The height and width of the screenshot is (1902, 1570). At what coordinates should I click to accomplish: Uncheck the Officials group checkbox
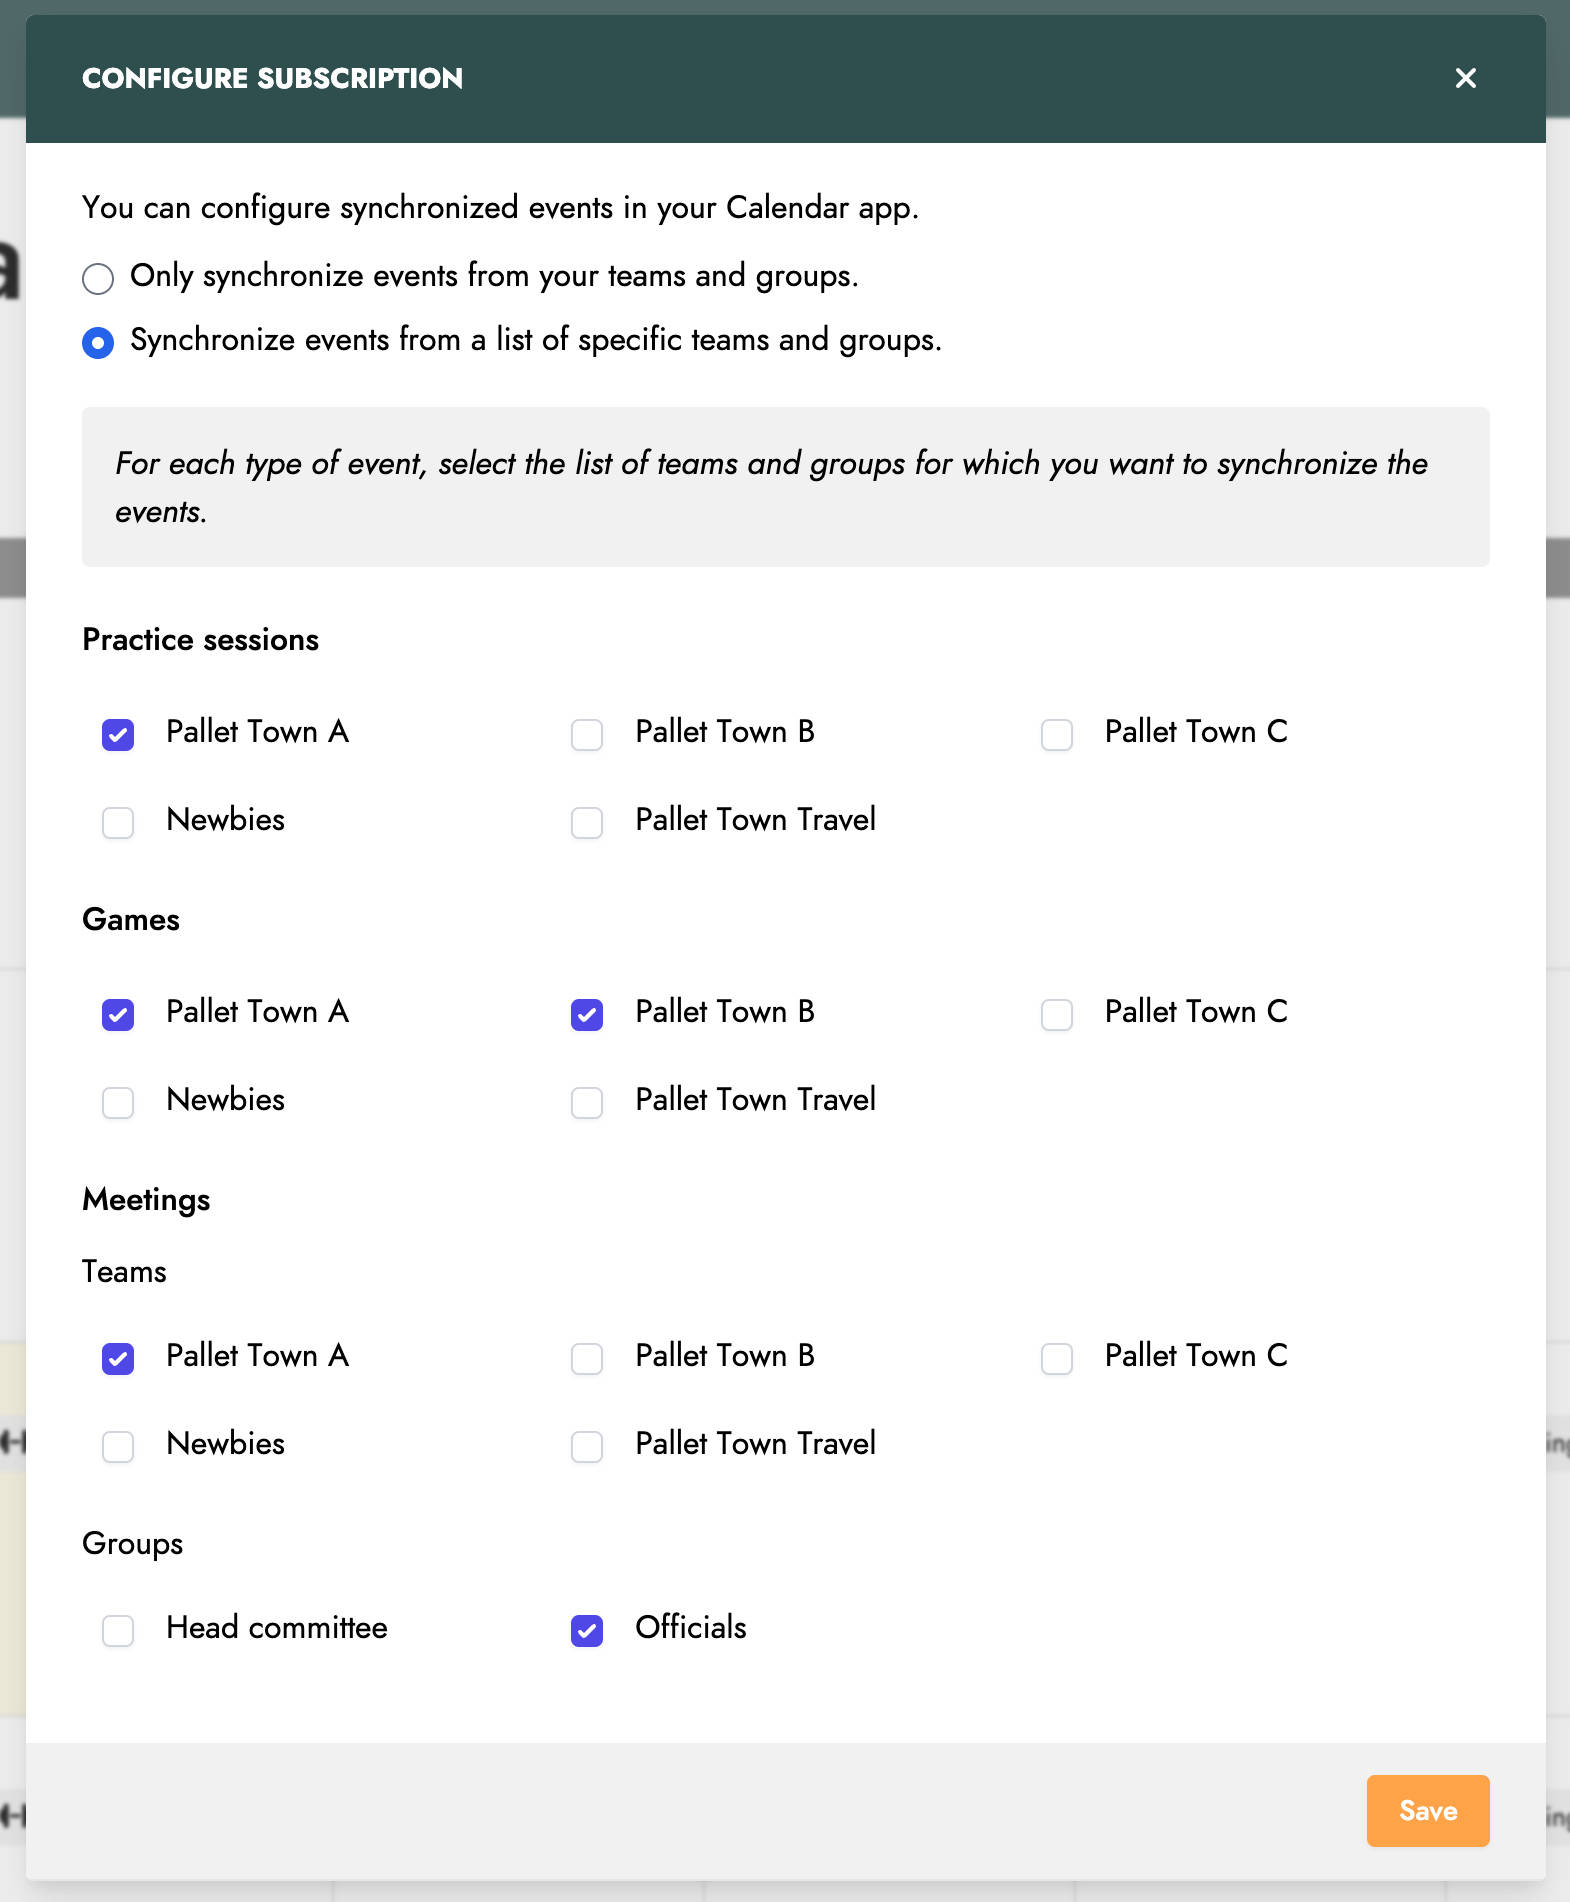click(587, 1631)
